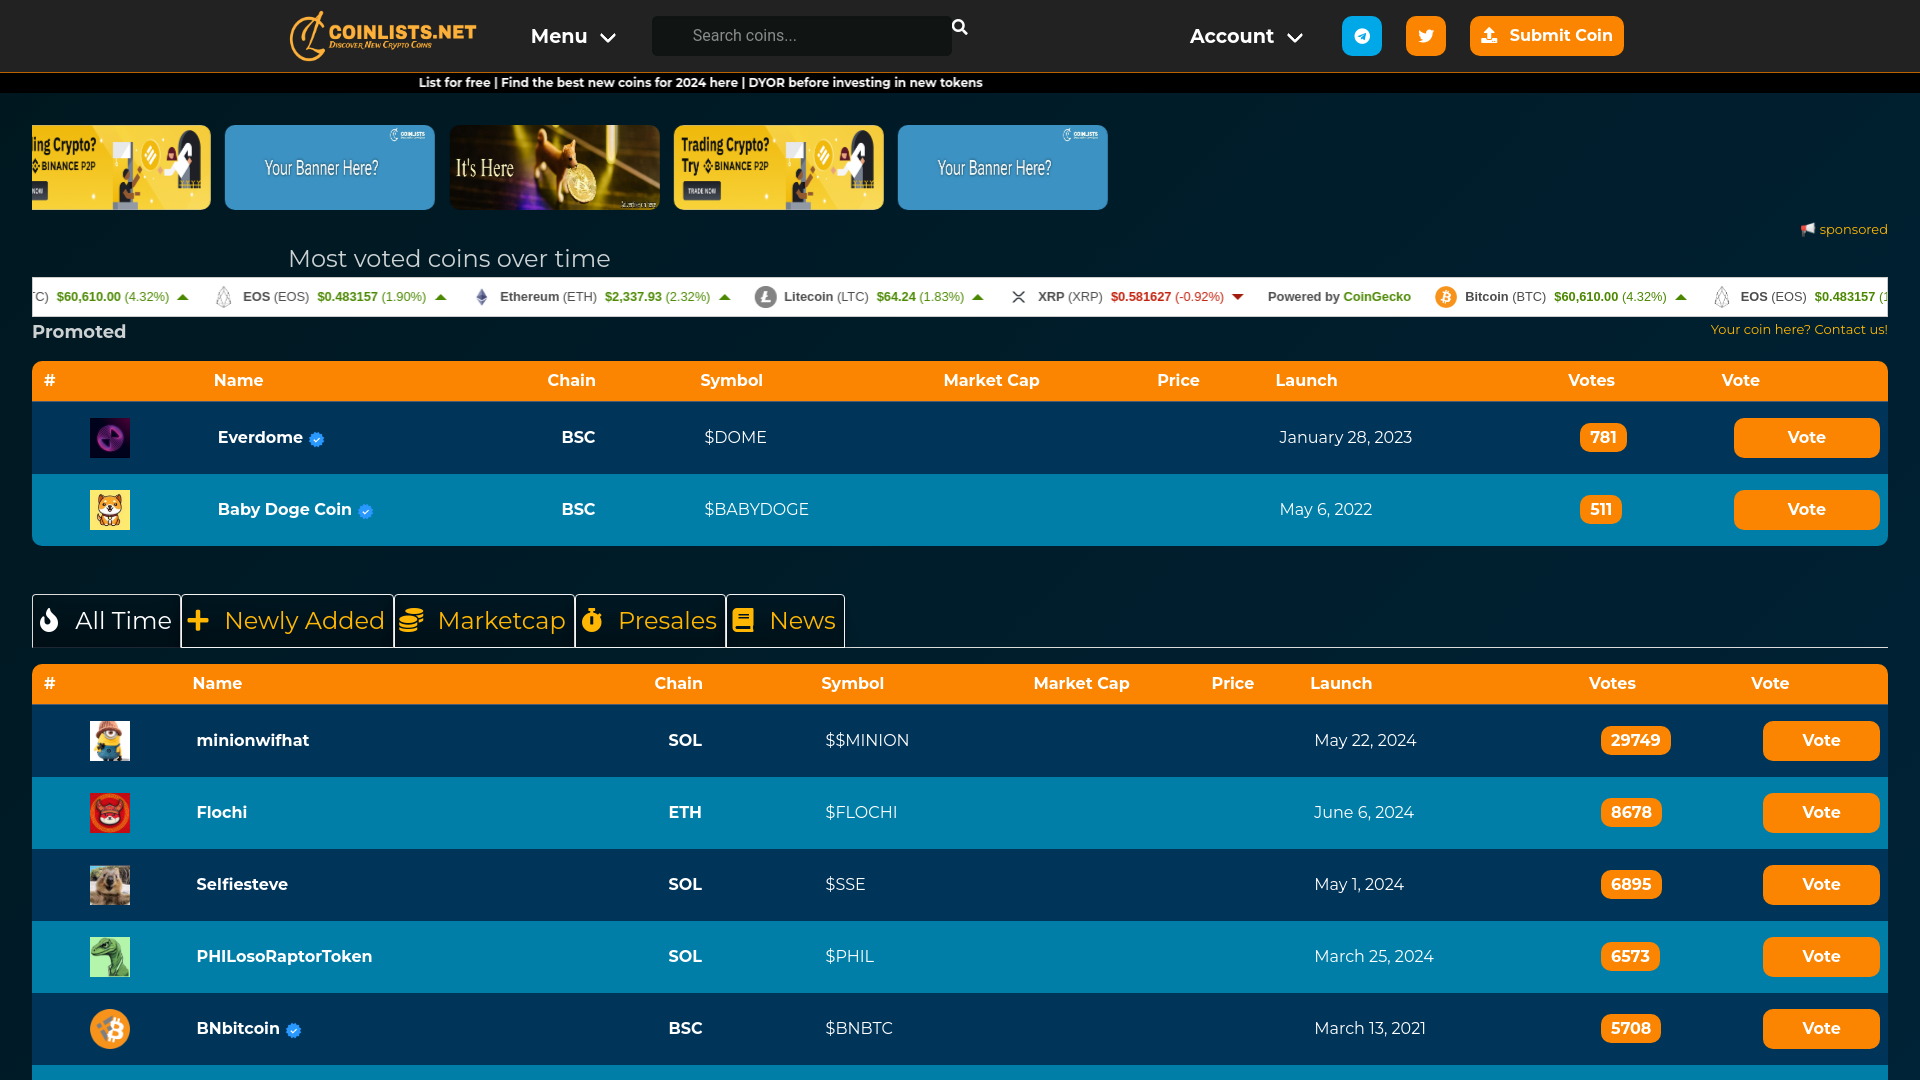
Task: Click the $BABYDOGE symbol cell
Action: [x=756, y=510]
